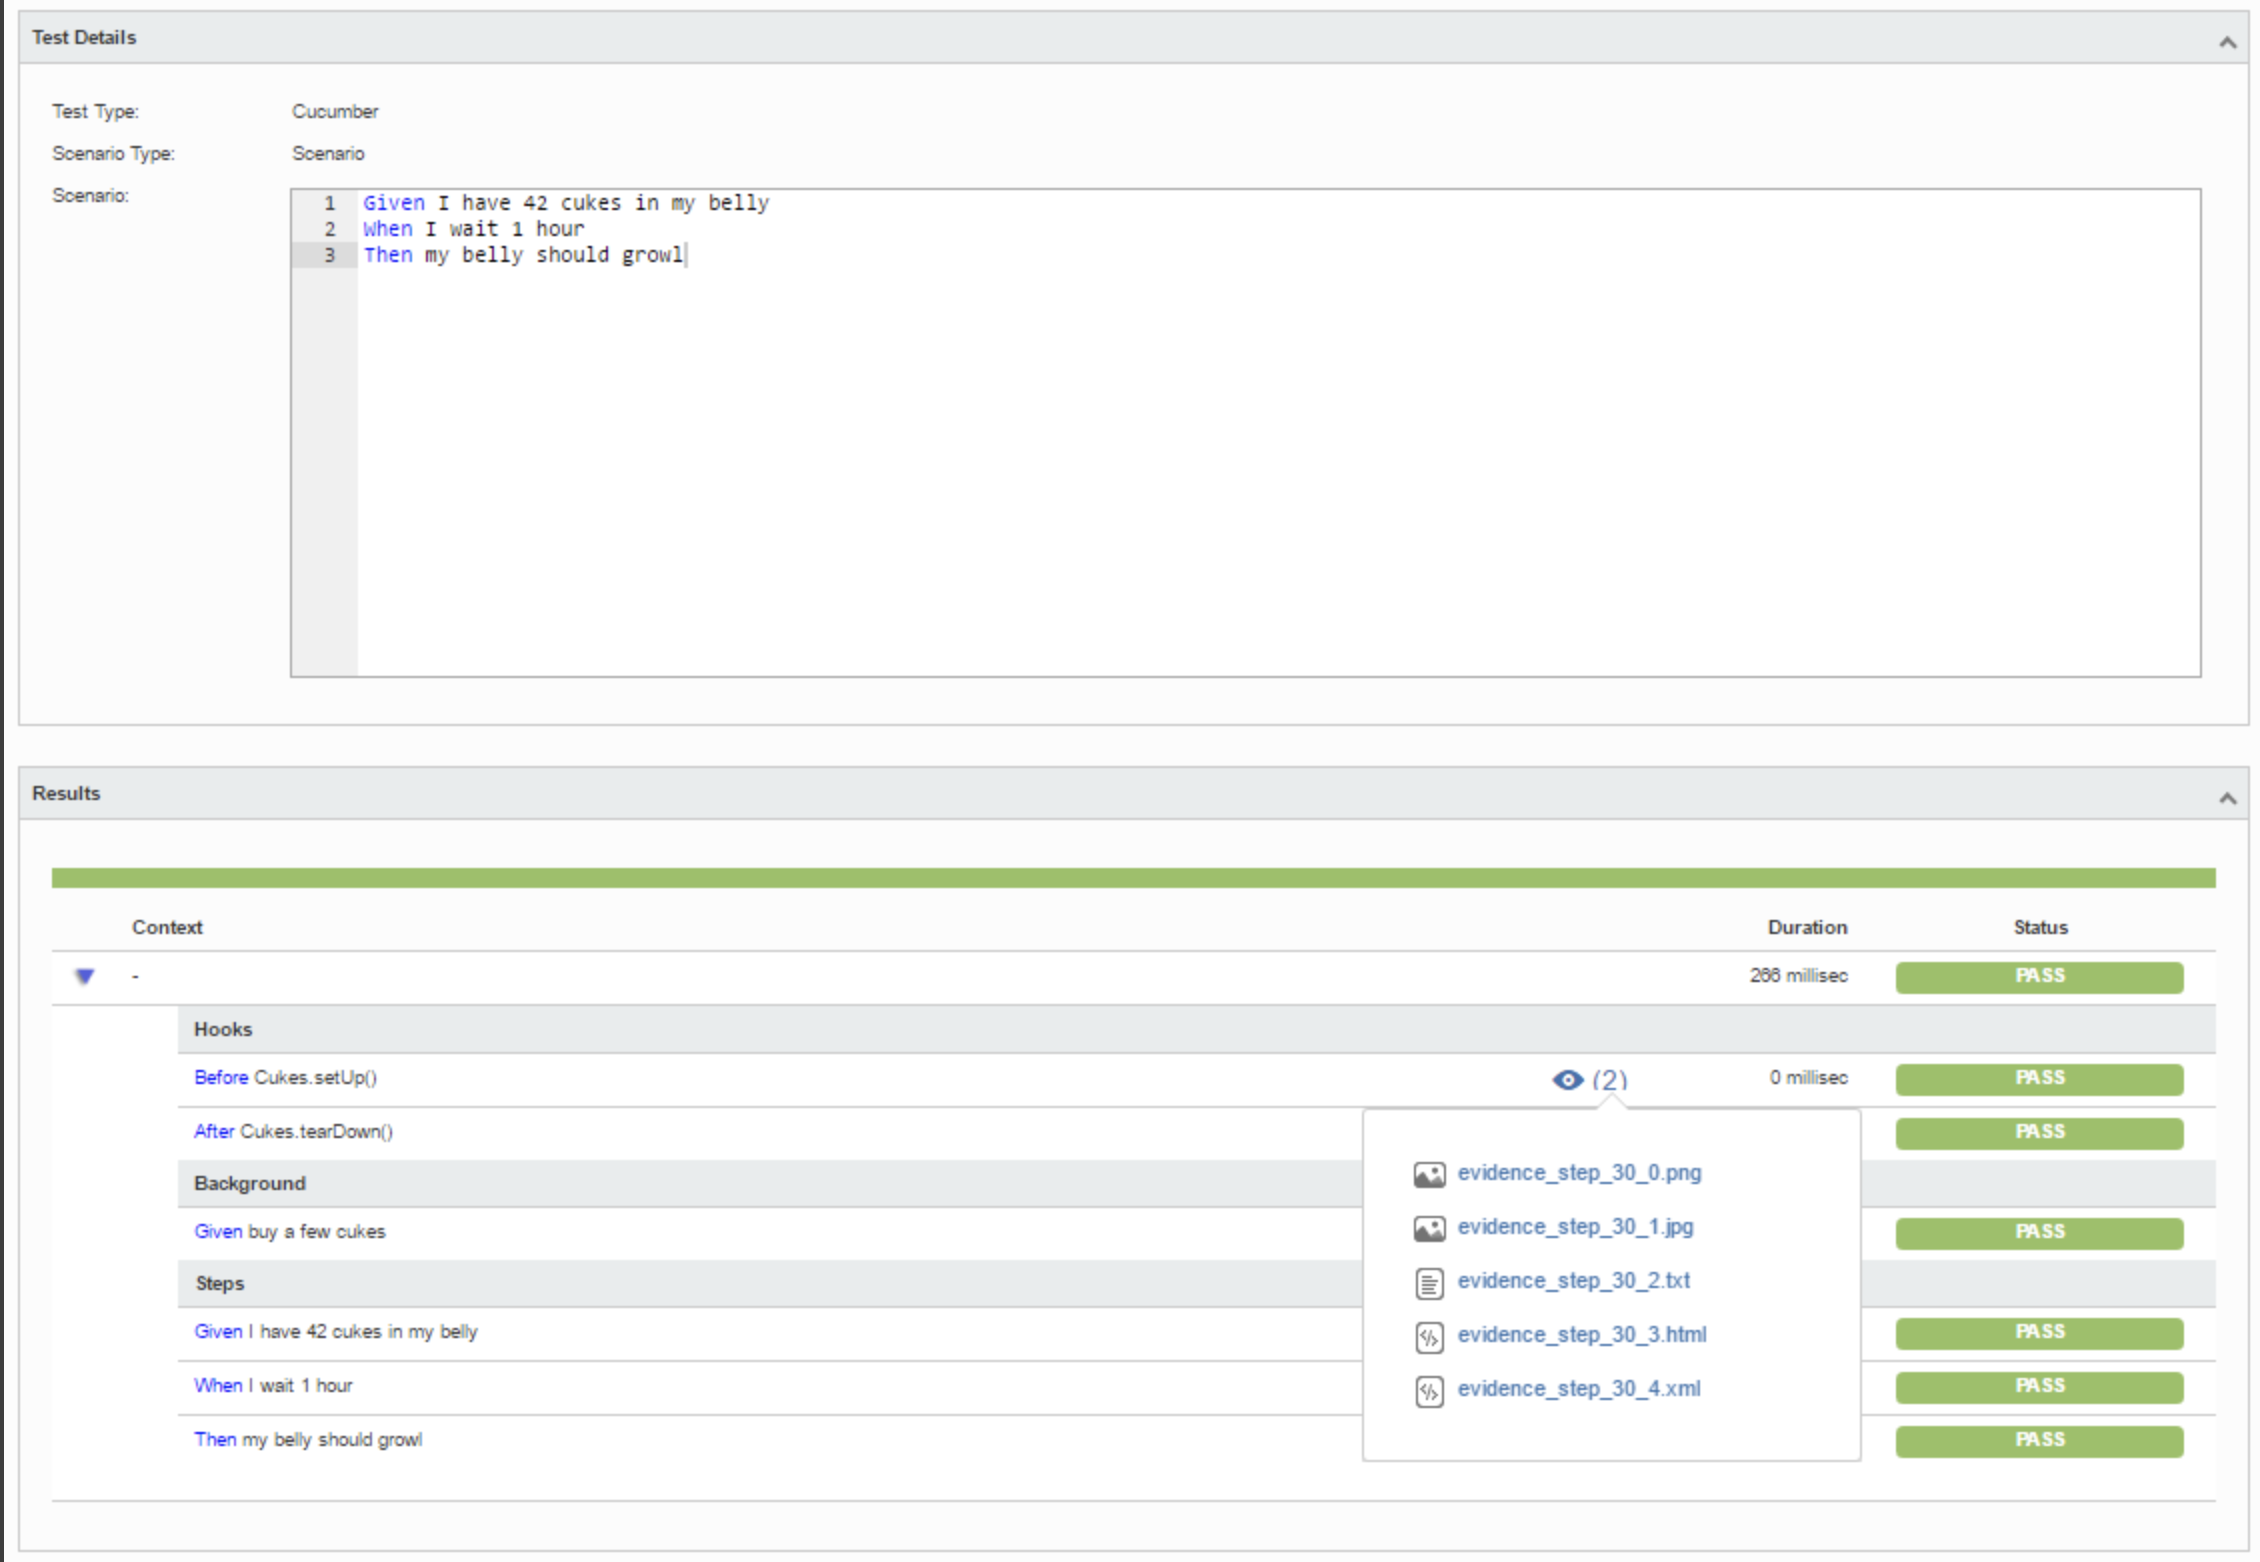Screen dimensions: 2260x1562
Task: Click the Scenario value of Scenario Type
Action: click(328, 153)
